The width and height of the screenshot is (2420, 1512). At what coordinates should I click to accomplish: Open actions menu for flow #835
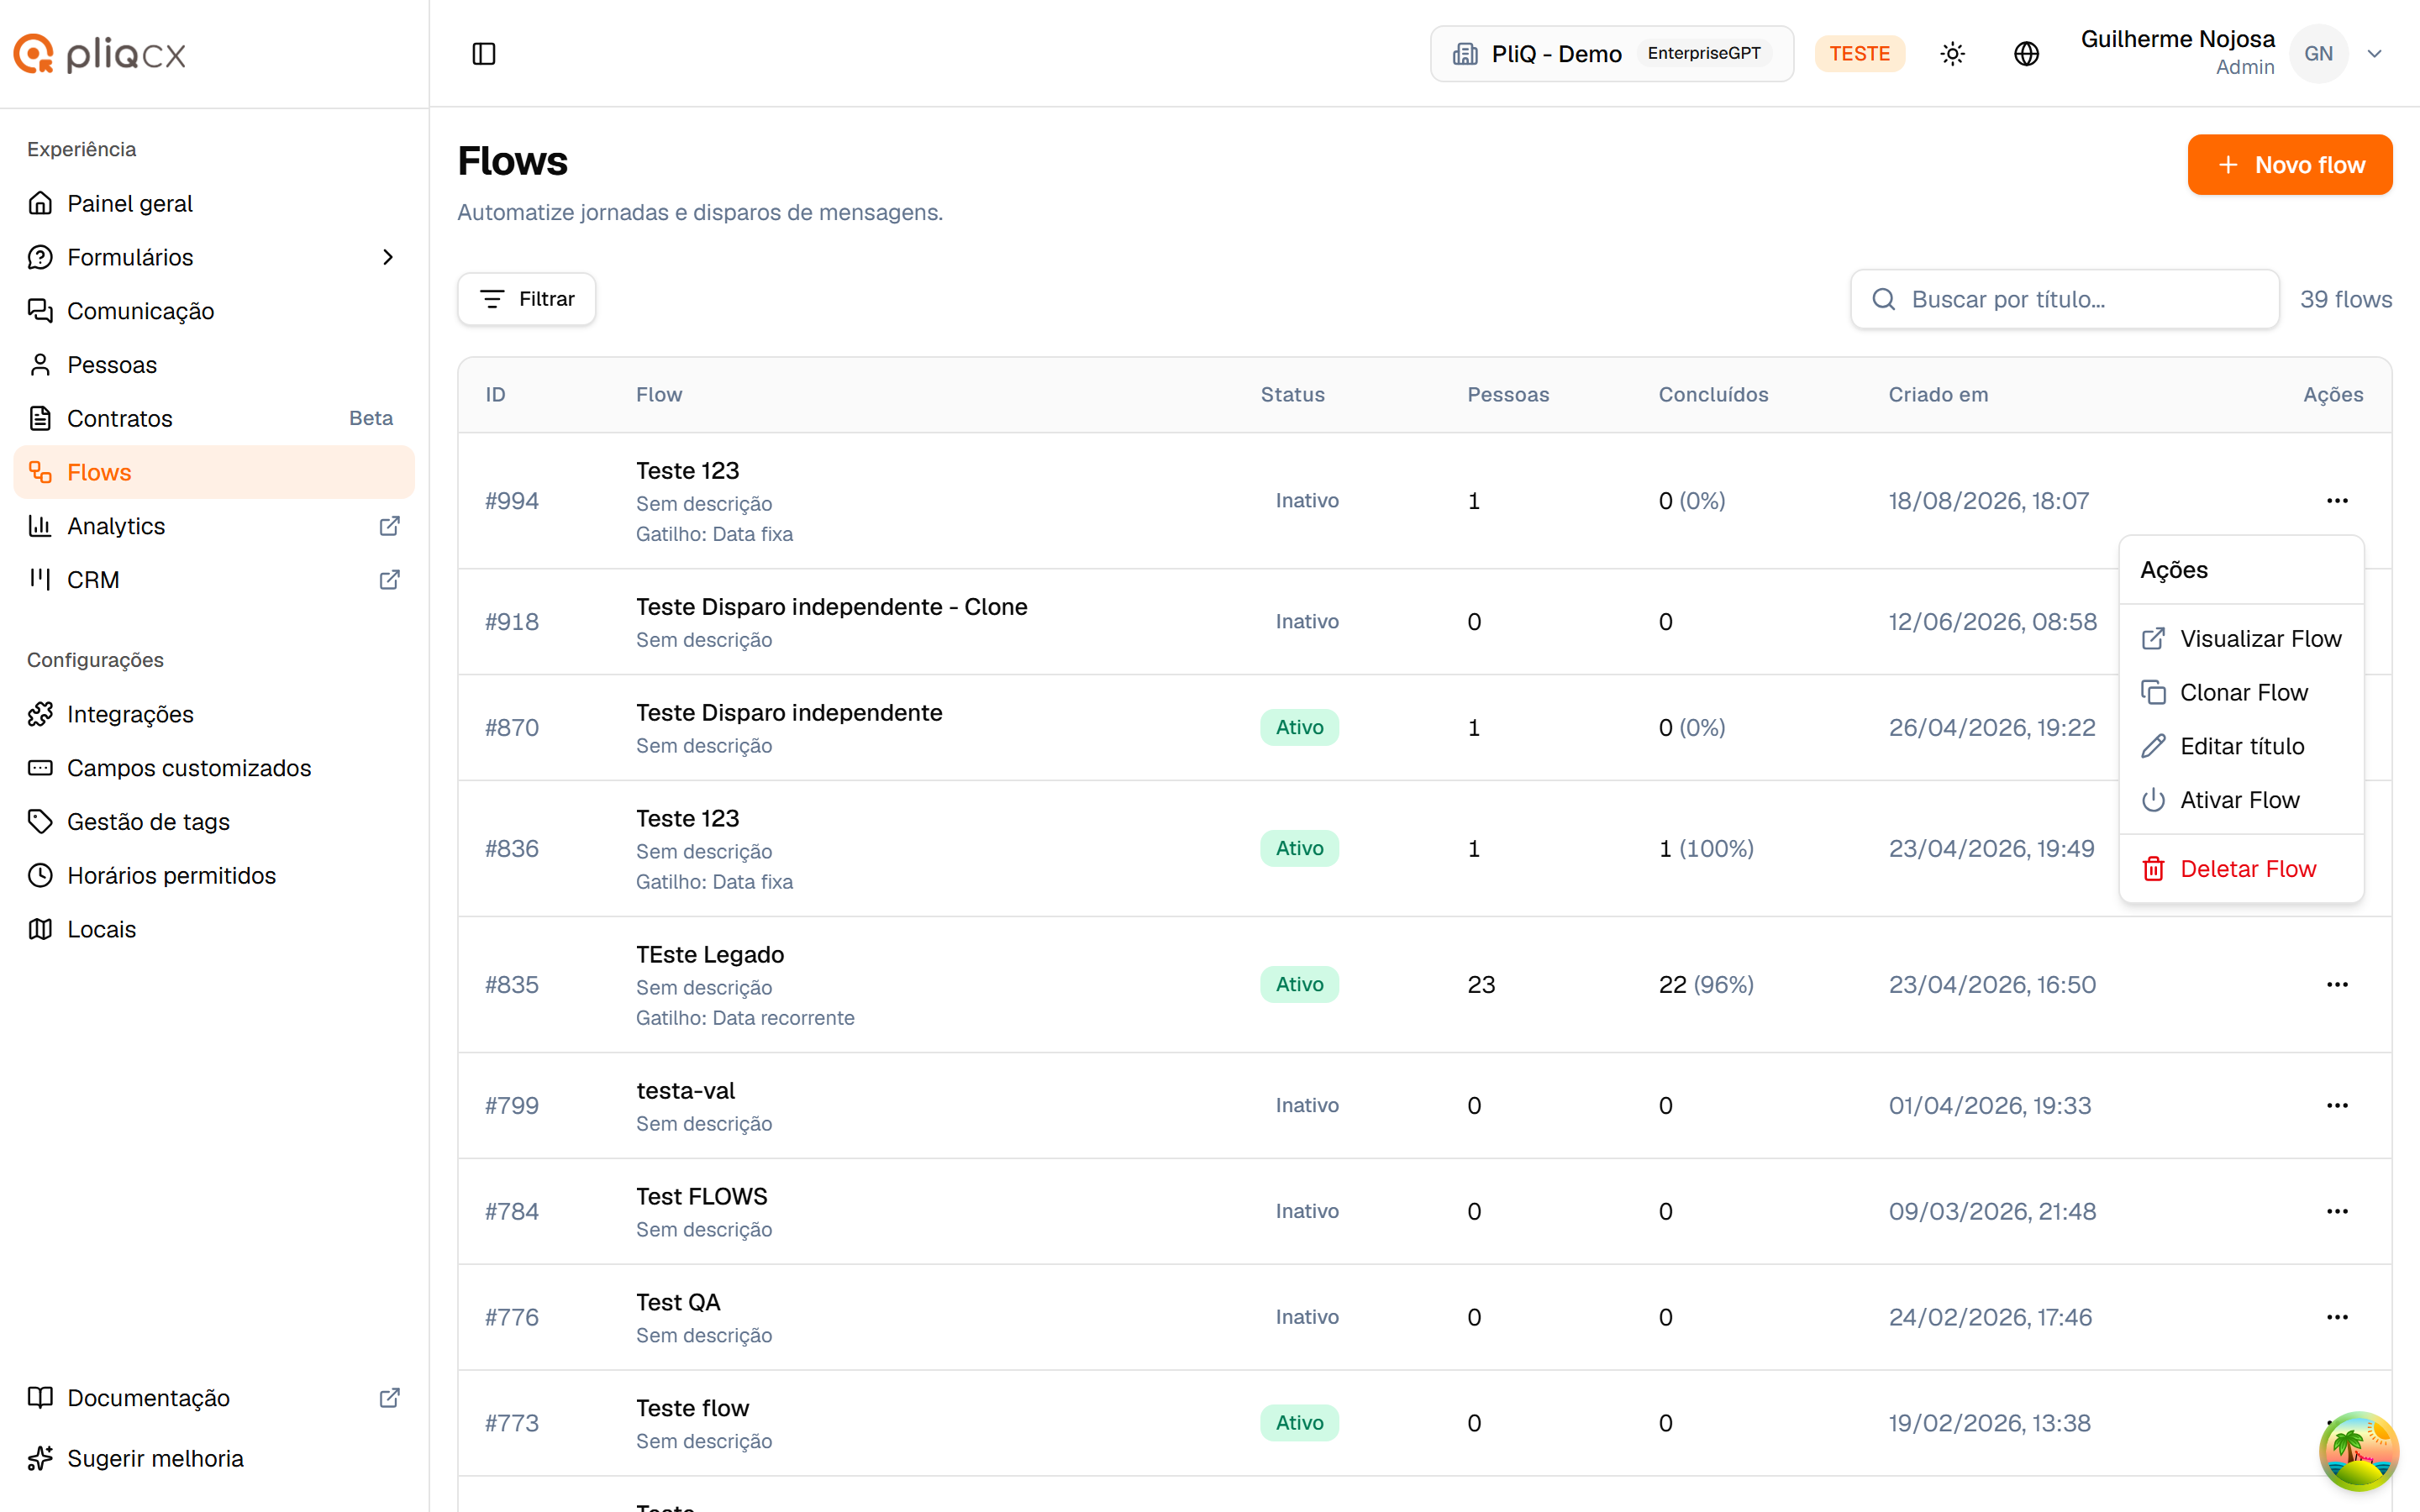(x=2337, y=984)
